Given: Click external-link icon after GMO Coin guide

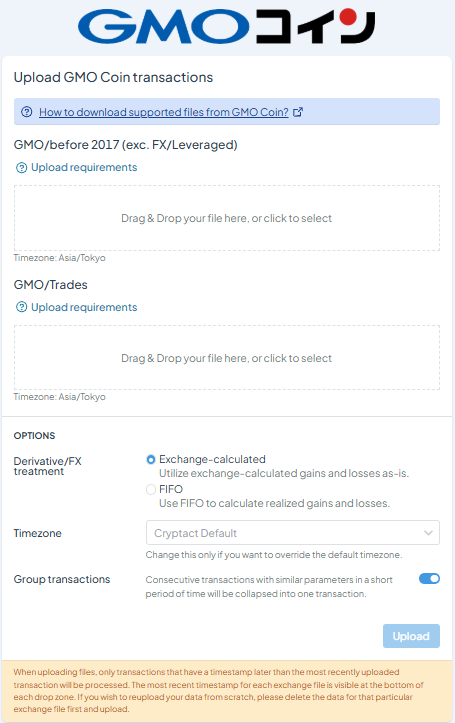Looking at the screenshot, I should coord(298,112).
